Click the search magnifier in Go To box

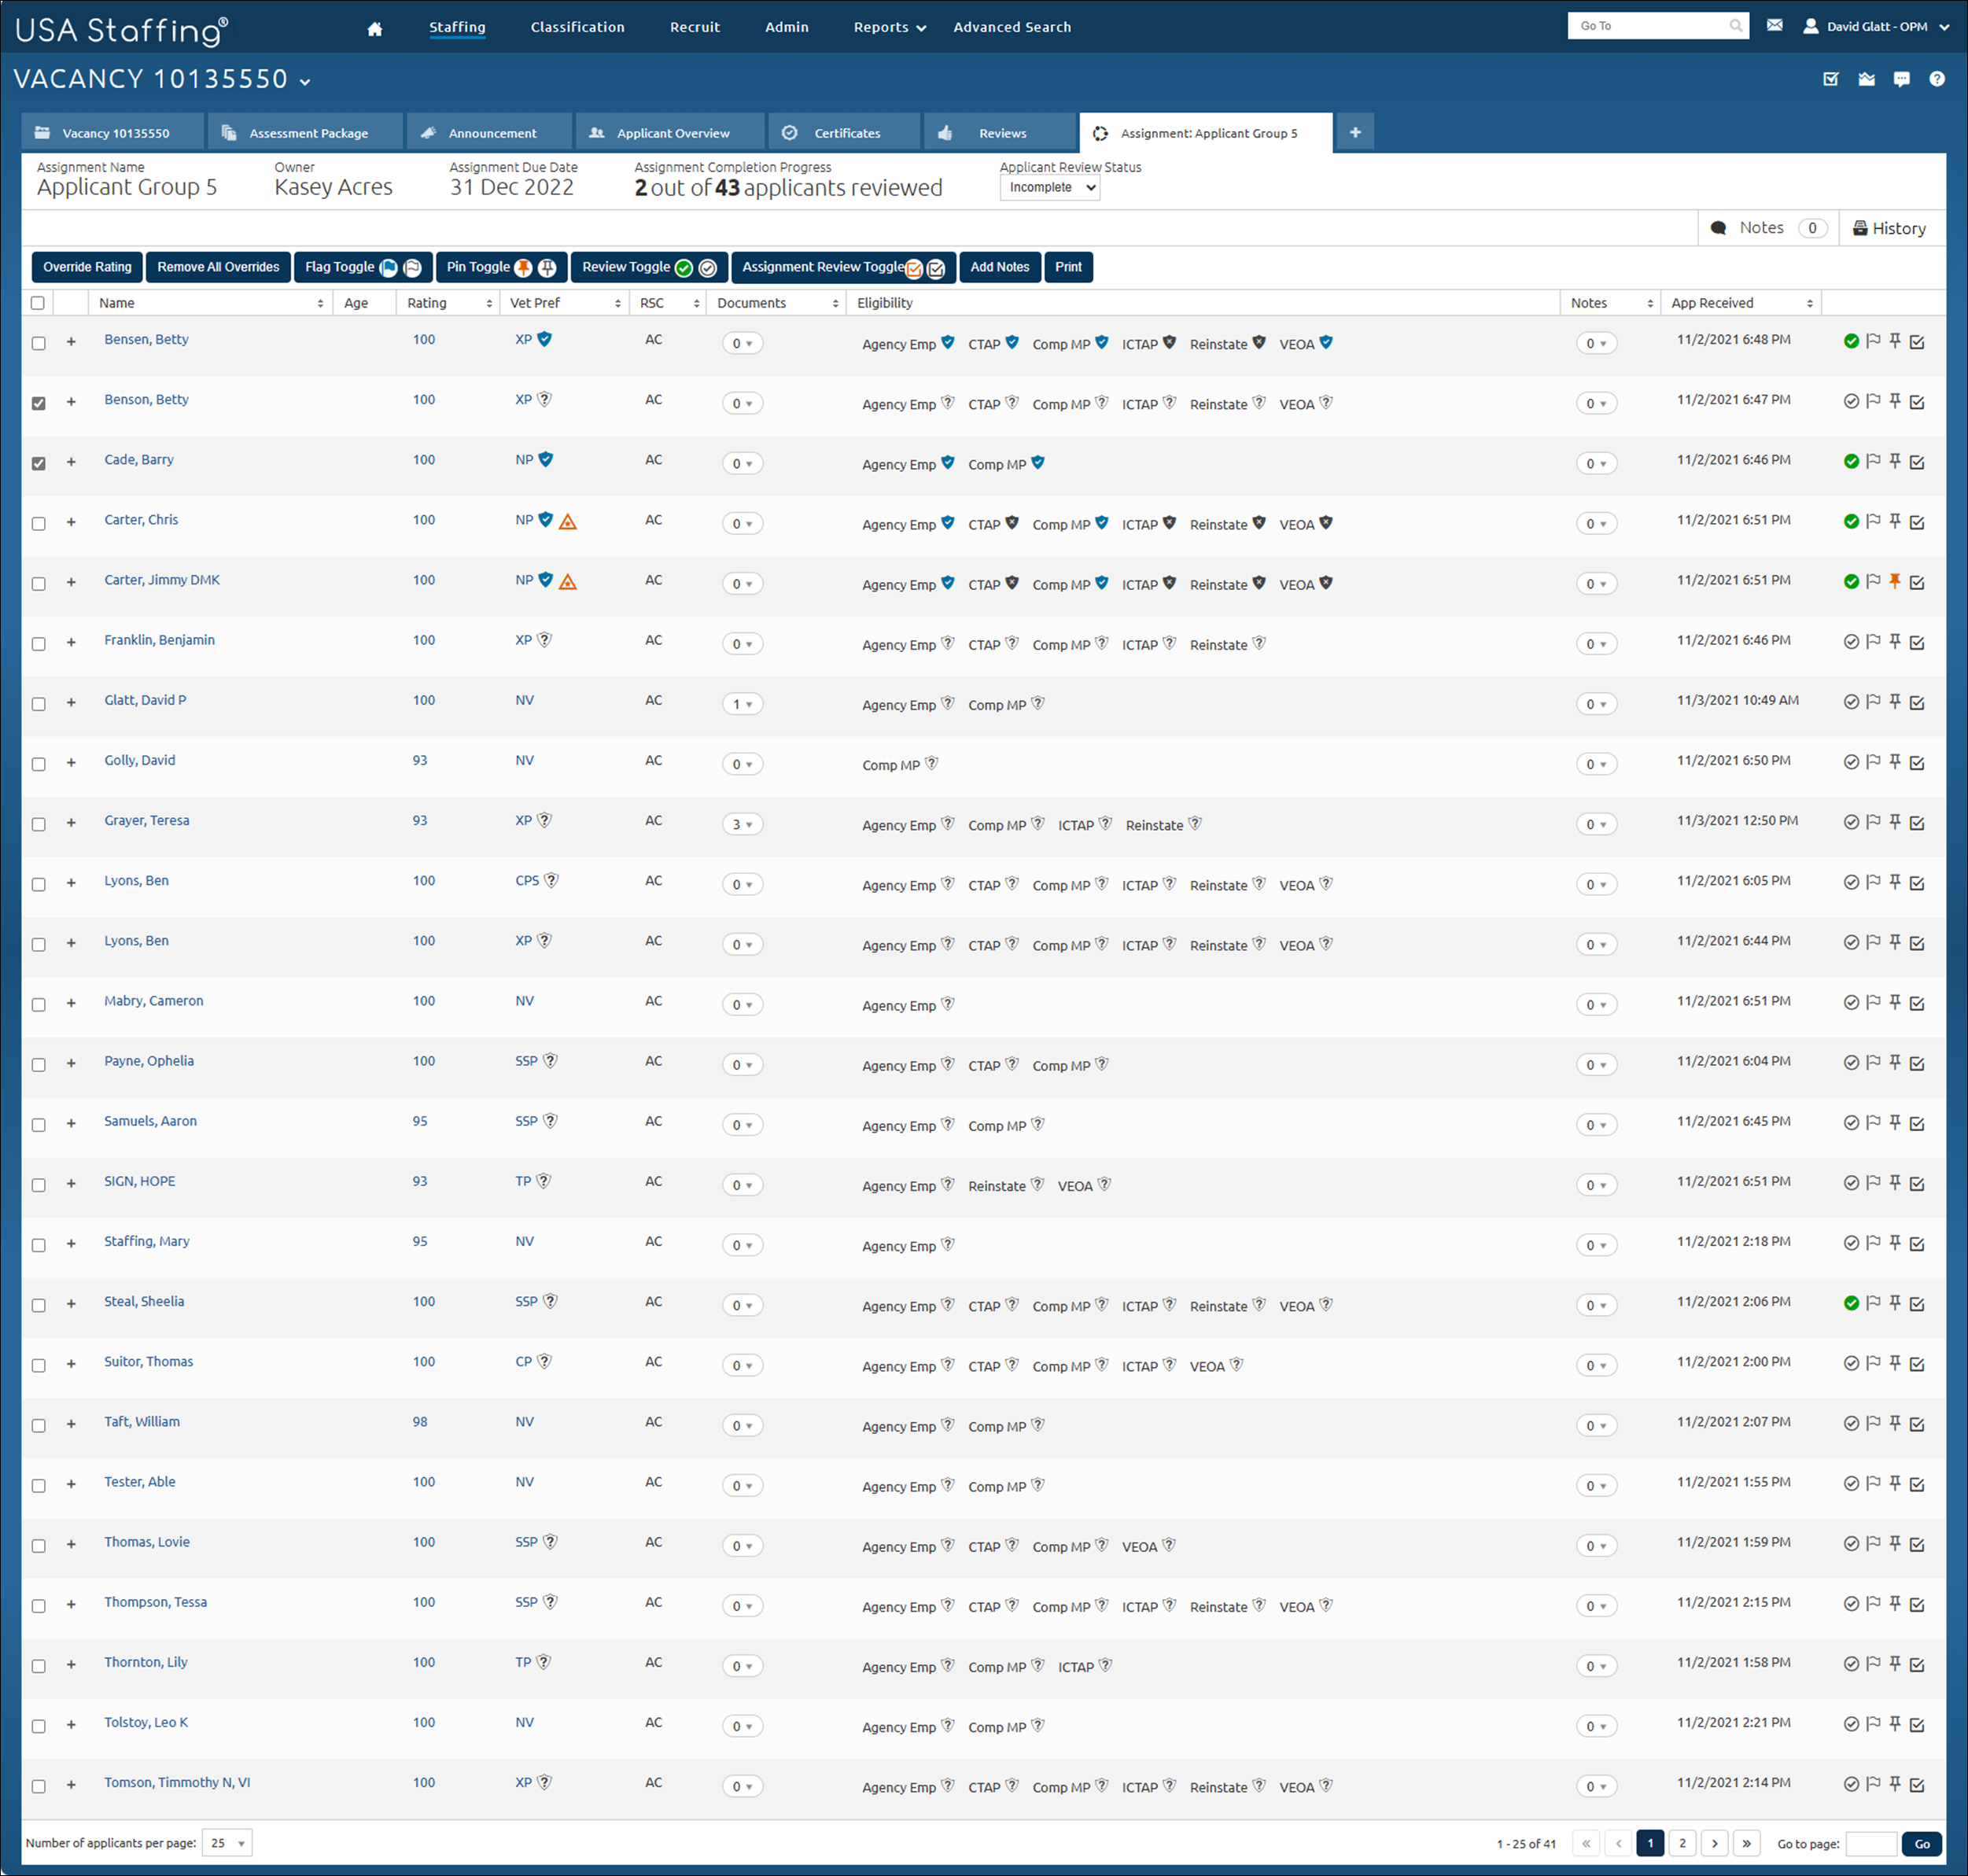(x=1736, y=26)
